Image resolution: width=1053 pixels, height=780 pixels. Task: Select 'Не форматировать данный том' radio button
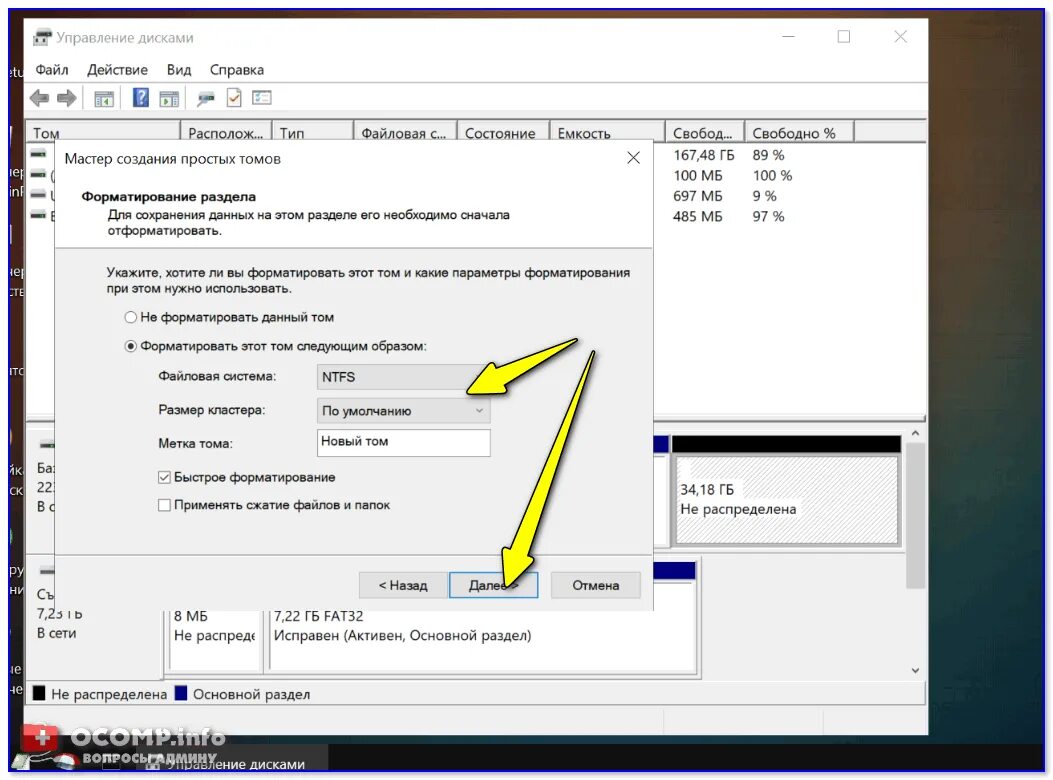click(131, 317)
